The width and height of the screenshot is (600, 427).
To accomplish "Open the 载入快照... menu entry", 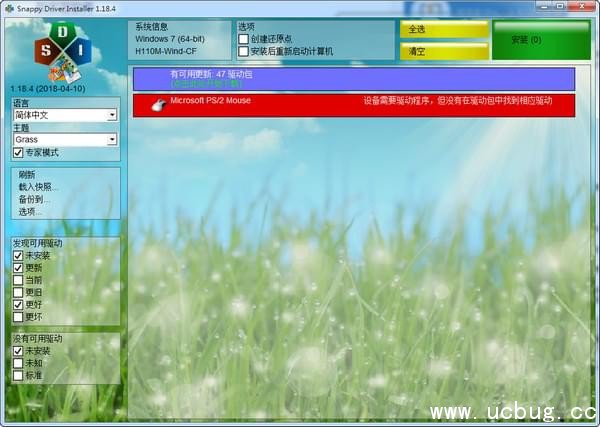I will coord(39,187).
